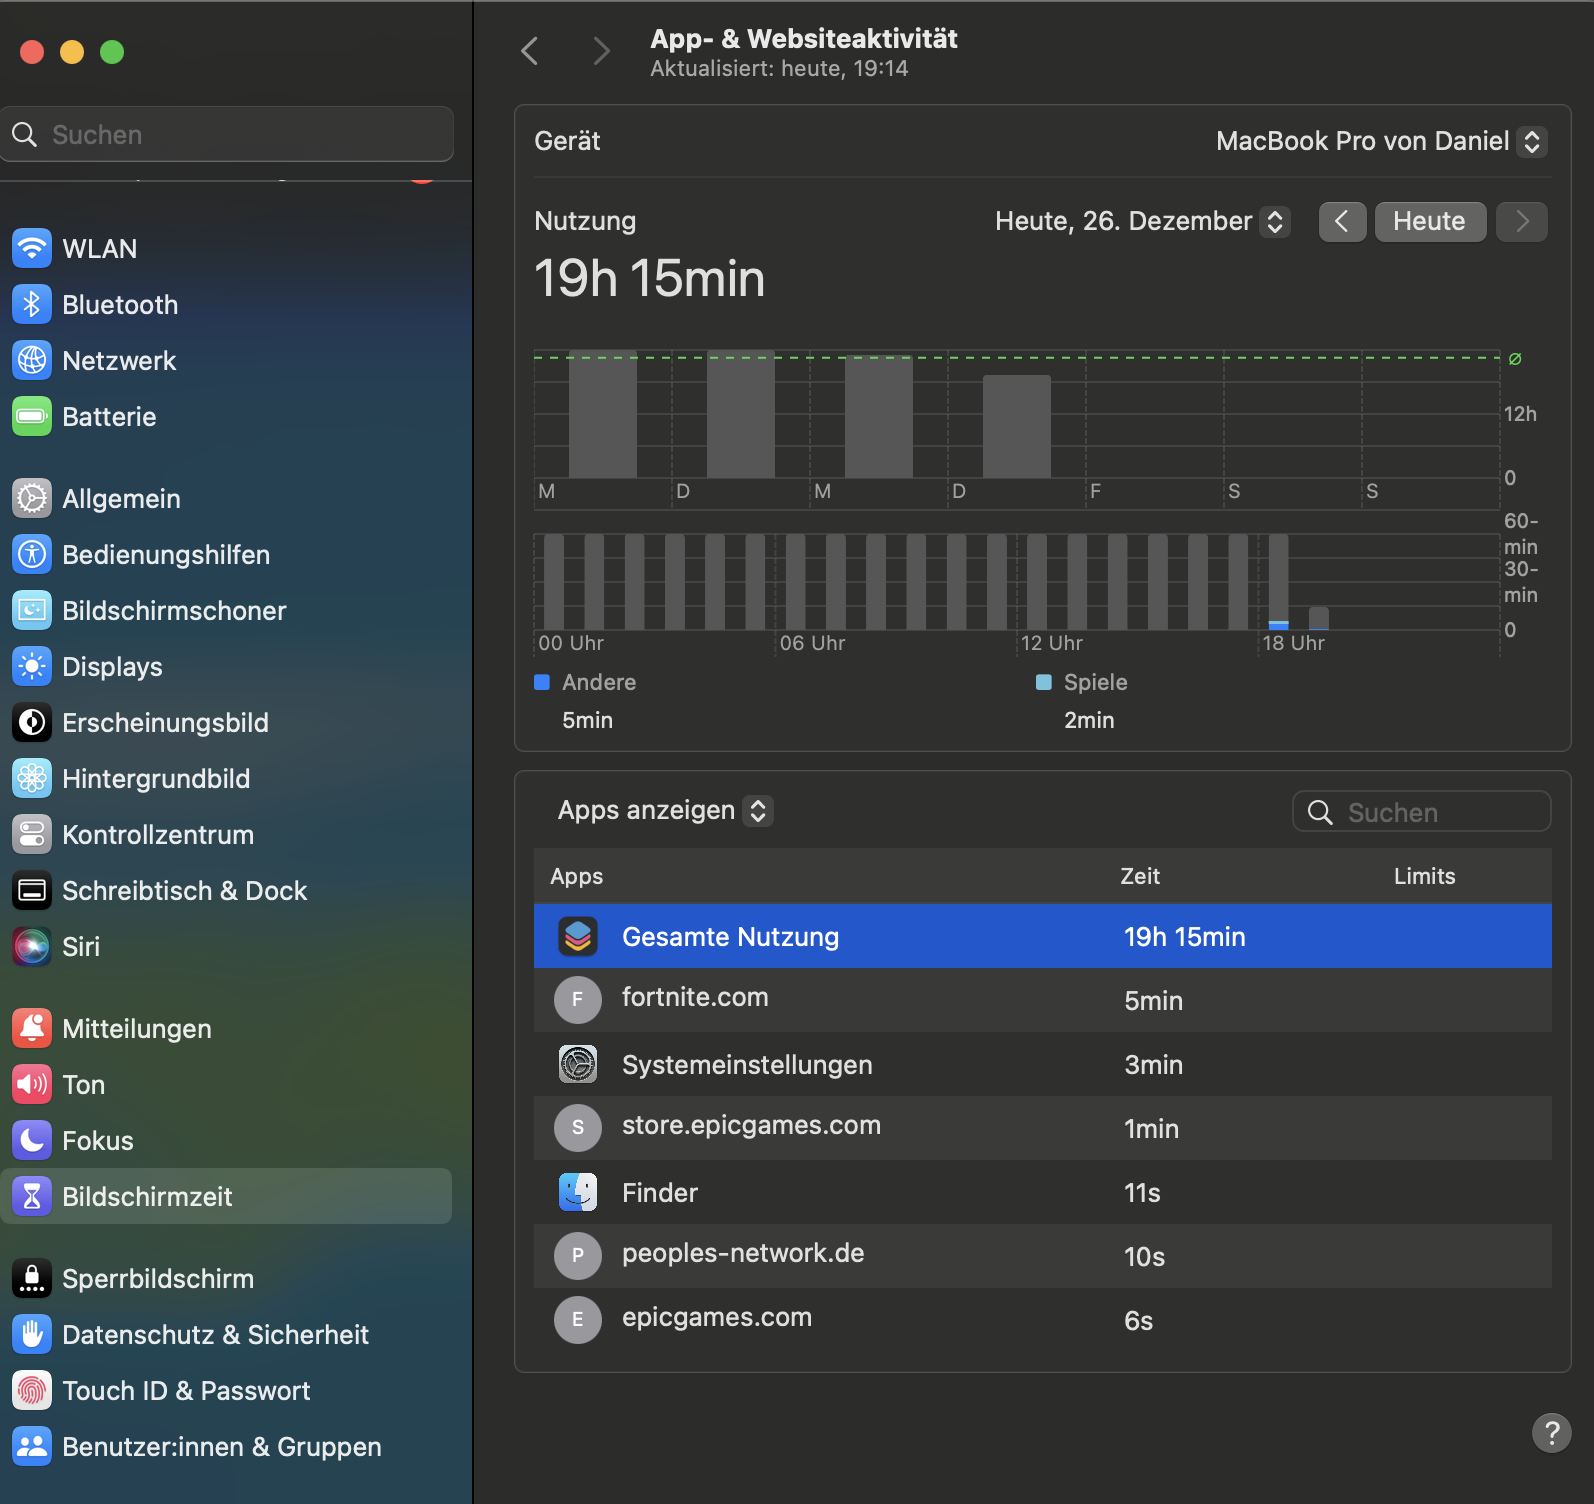Click the Systemeinstellungen gear icon in app list
This screenshot has width=1594, height=1504.
pos(578,1064)
